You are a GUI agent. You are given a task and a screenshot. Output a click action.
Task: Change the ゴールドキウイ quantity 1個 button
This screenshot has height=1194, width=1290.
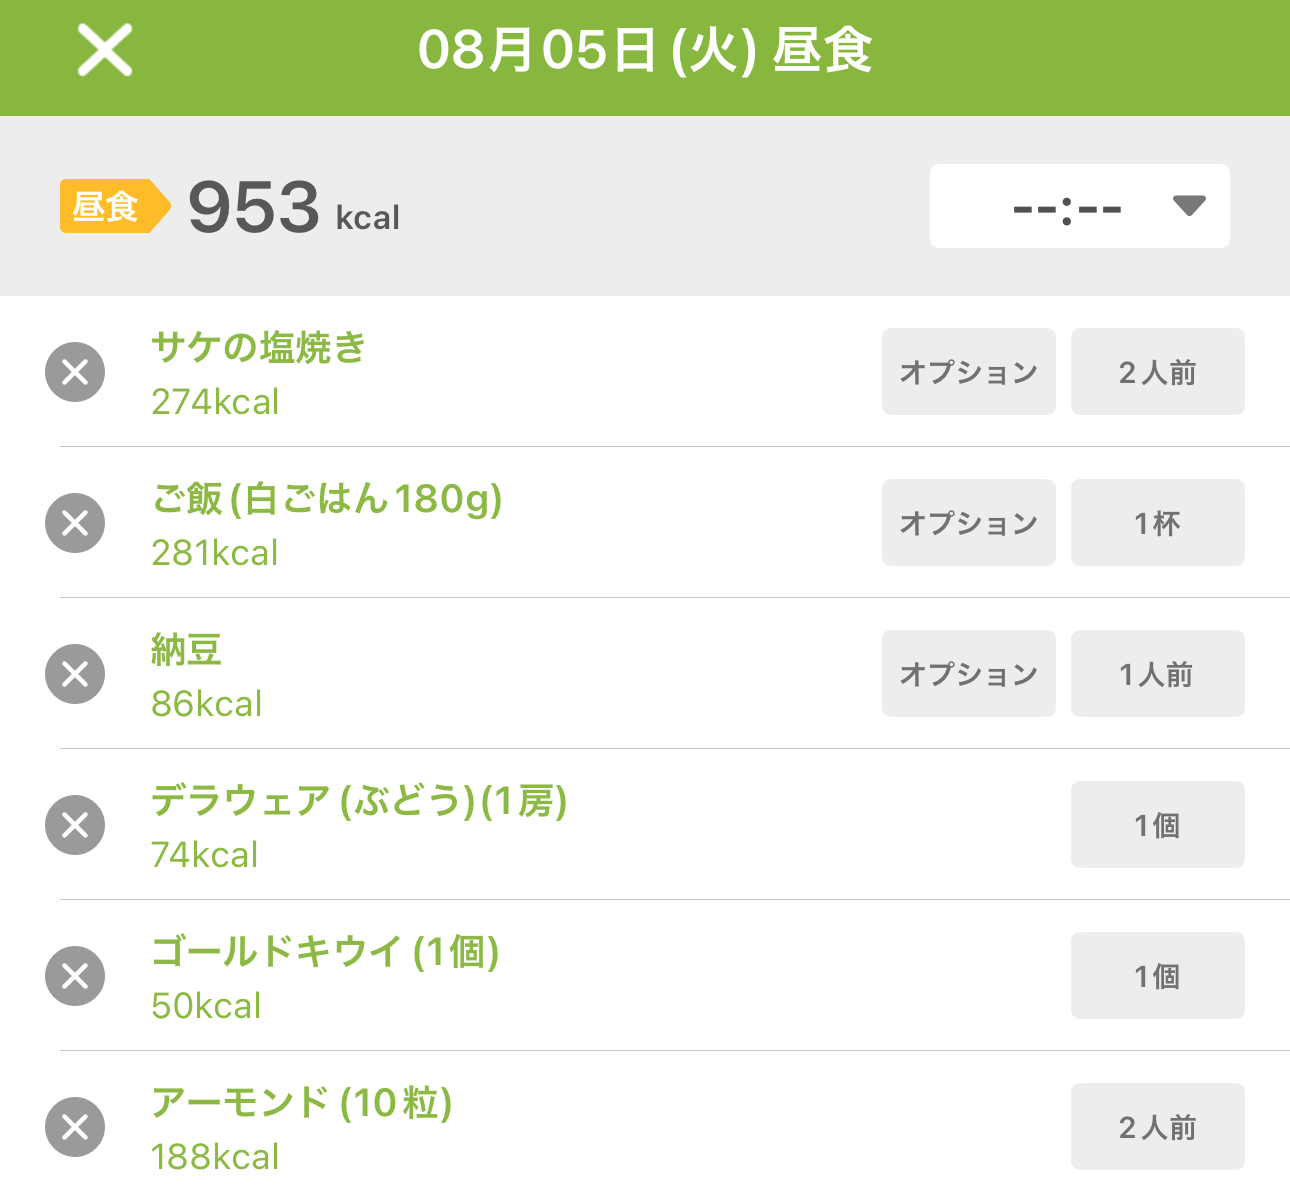coord(1158,975)
